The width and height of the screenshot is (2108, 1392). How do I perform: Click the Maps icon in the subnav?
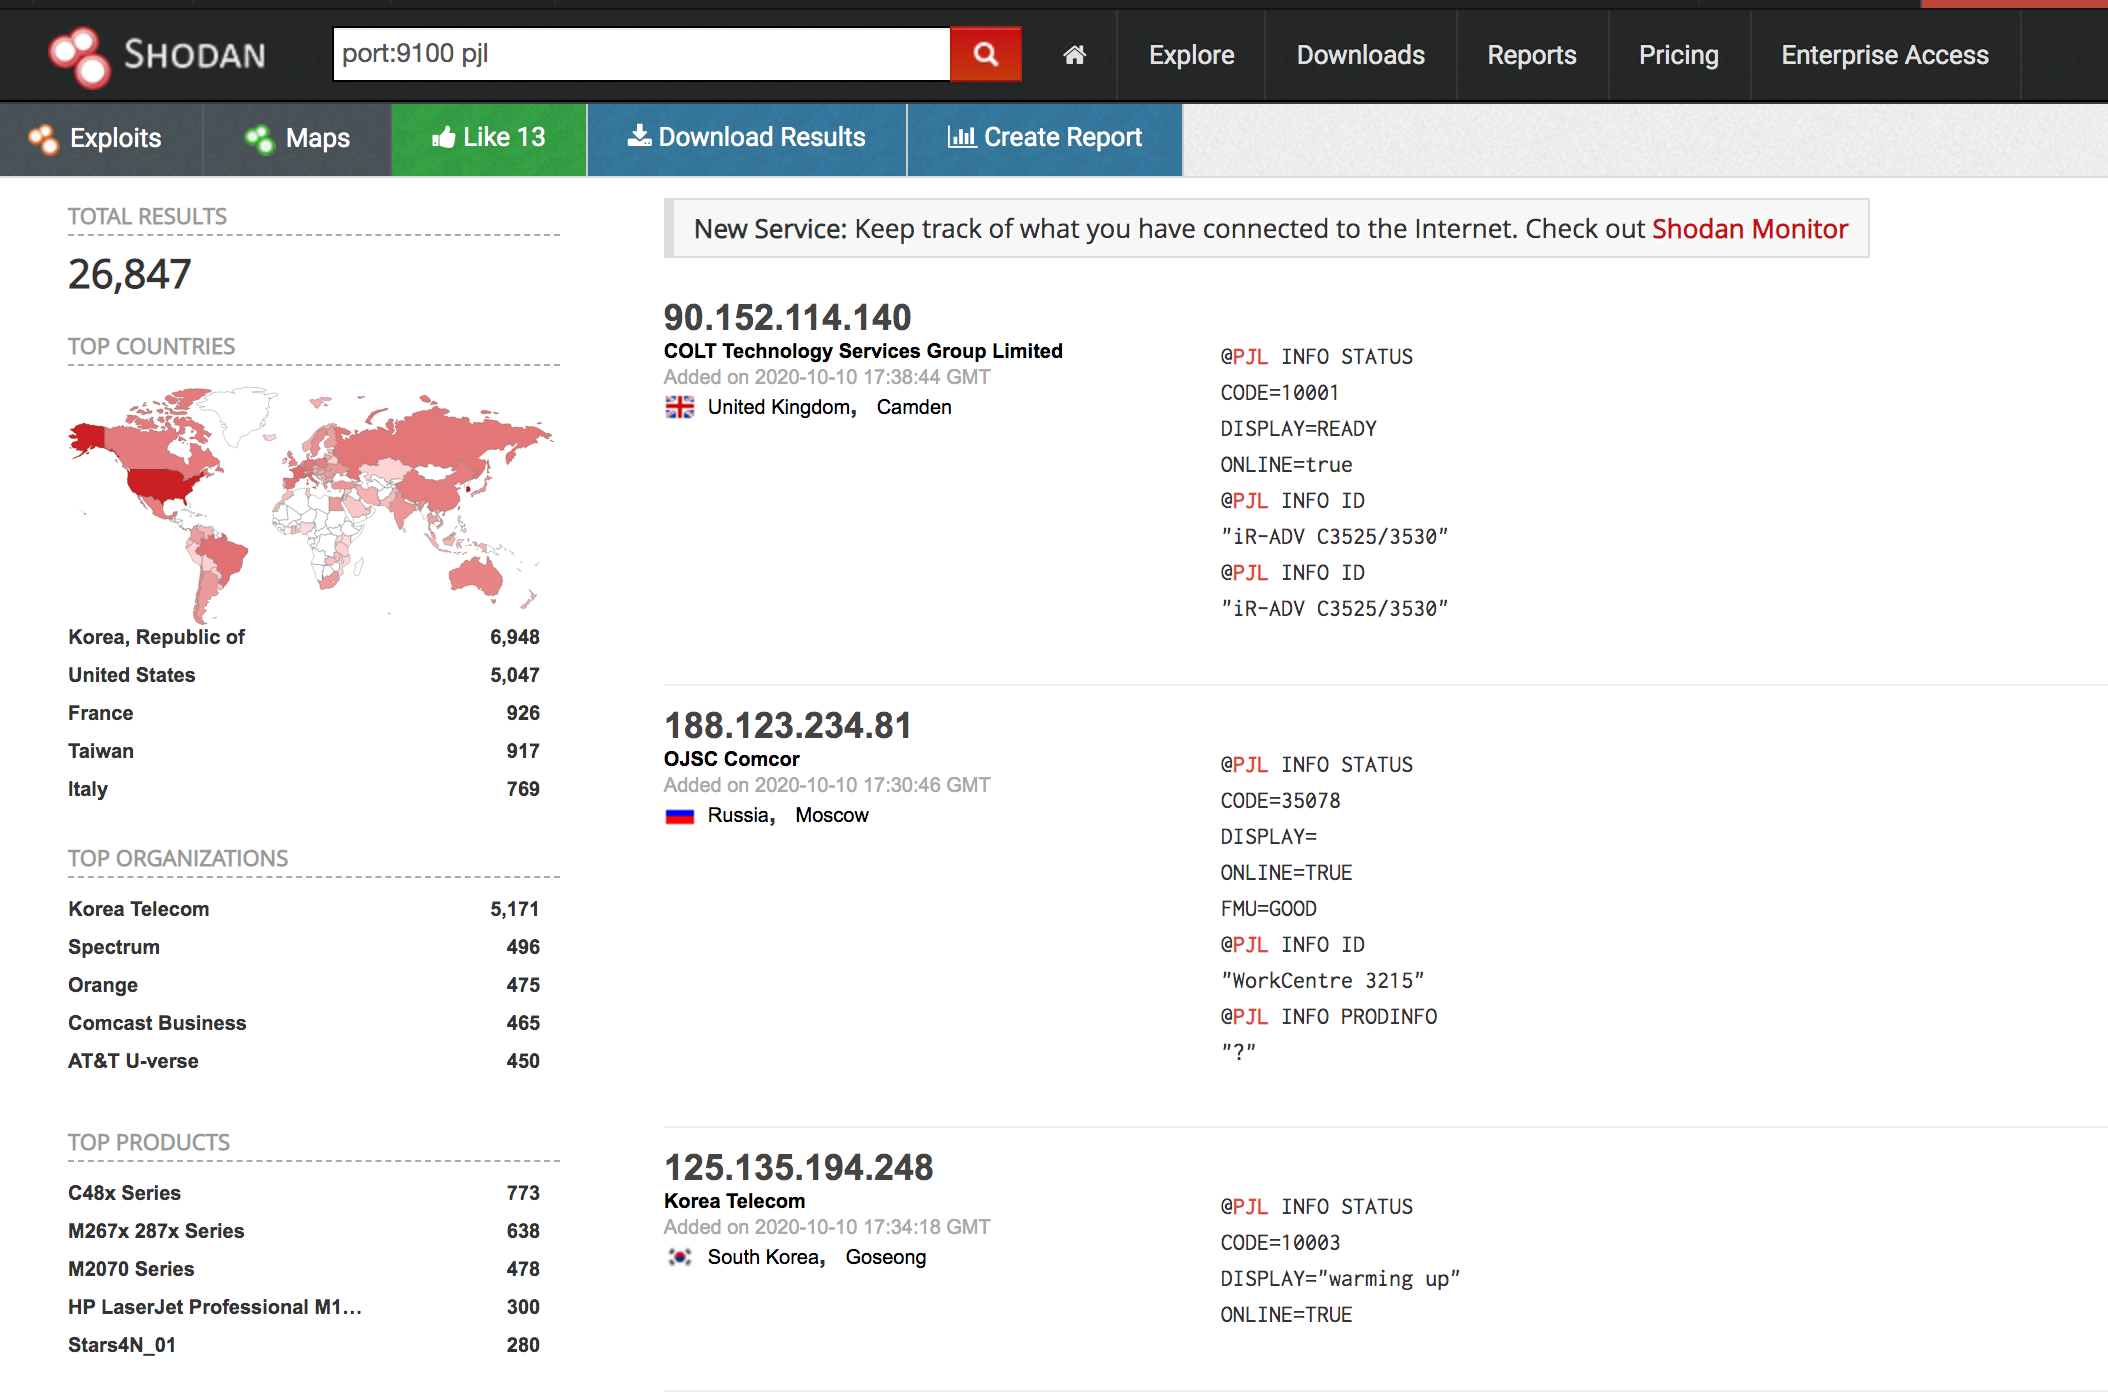260,139
